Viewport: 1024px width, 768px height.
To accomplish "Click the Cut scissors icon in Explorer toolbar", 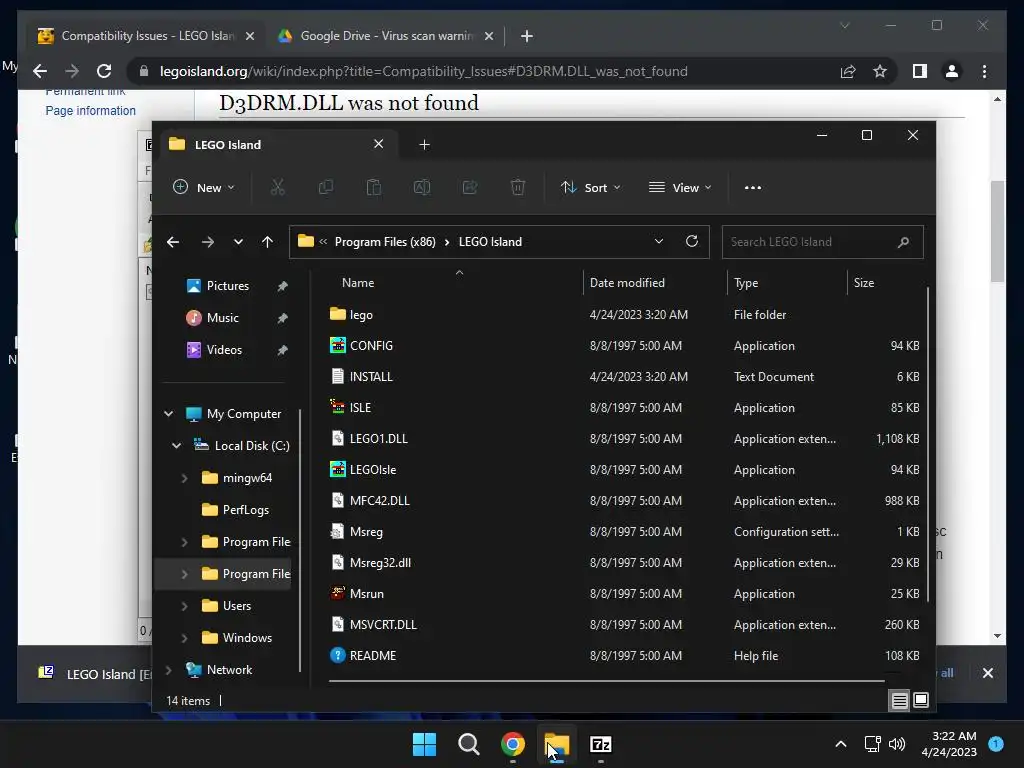I will (278, 187).
